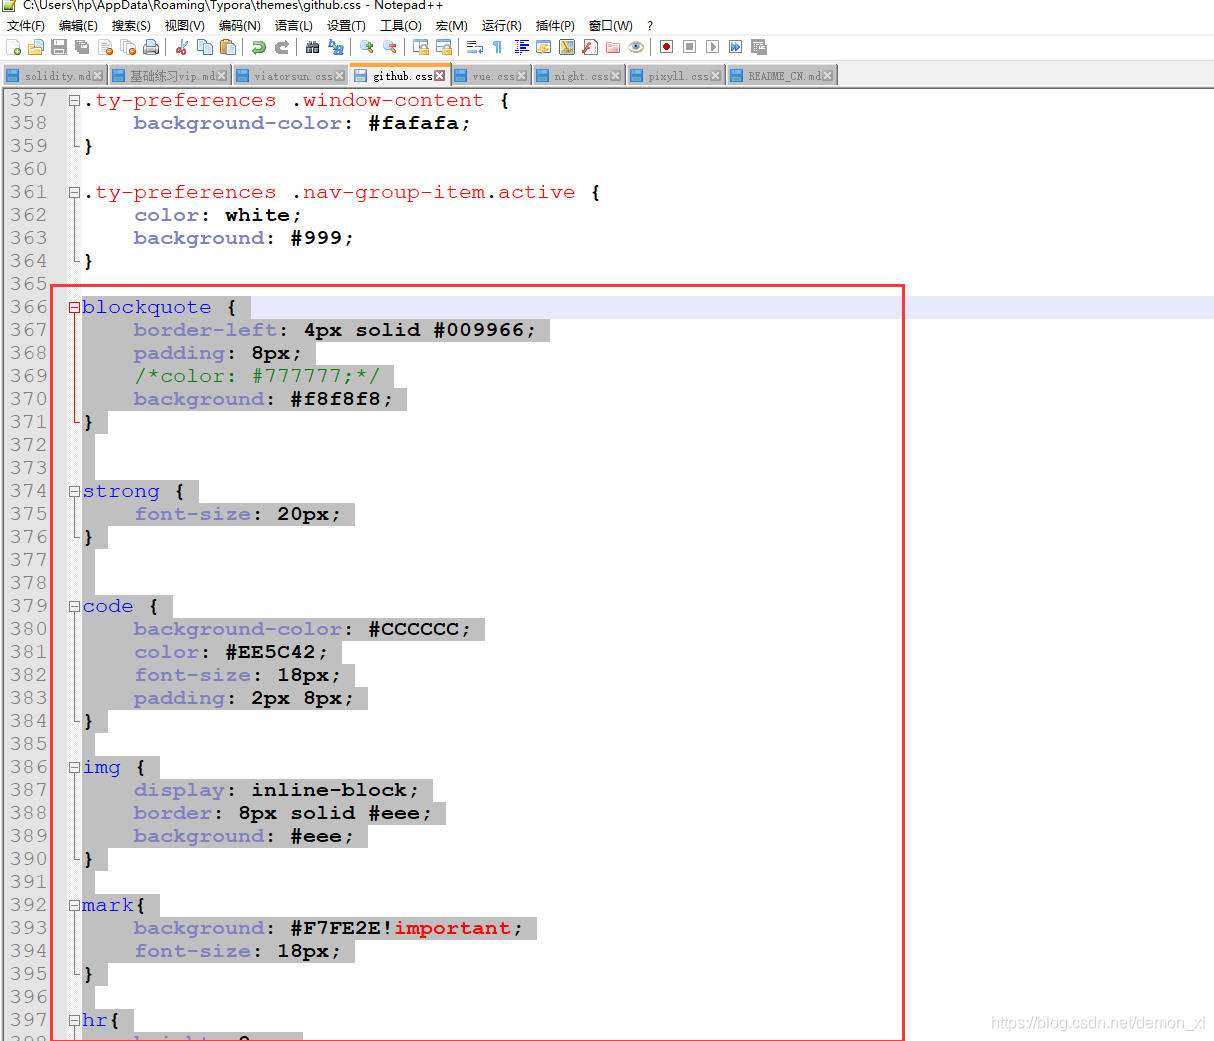Open the 搜索(S) menu
Screen dimensions: 1214x1041
[x=131, y=25]
